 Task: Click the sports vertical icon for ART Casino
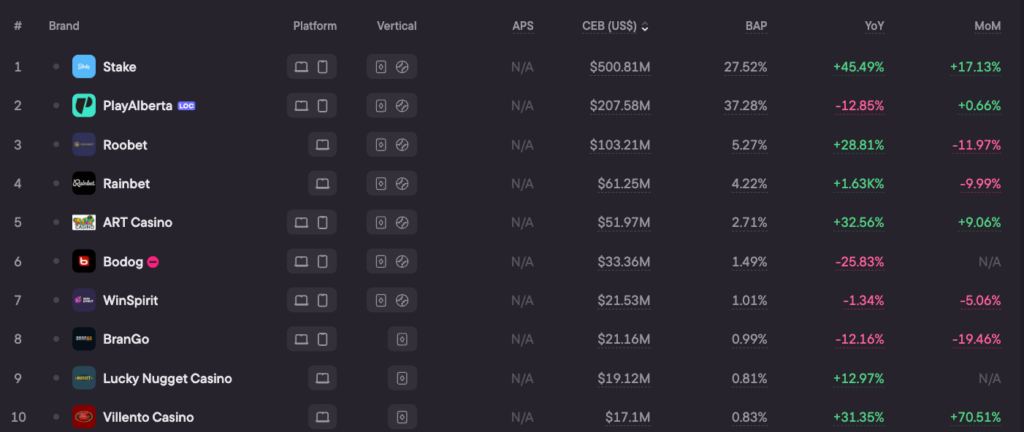coord(402,223)
